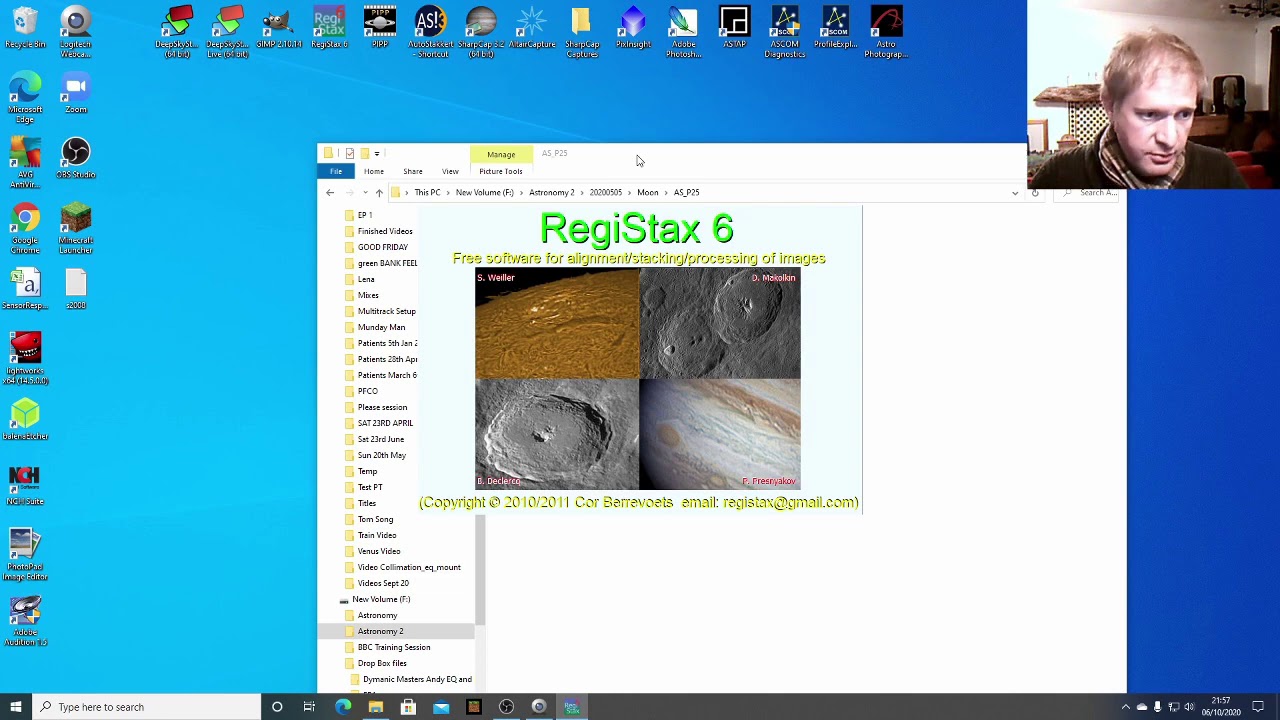Open the Picture Tools ribbon tab

click(x=500, y=172)
